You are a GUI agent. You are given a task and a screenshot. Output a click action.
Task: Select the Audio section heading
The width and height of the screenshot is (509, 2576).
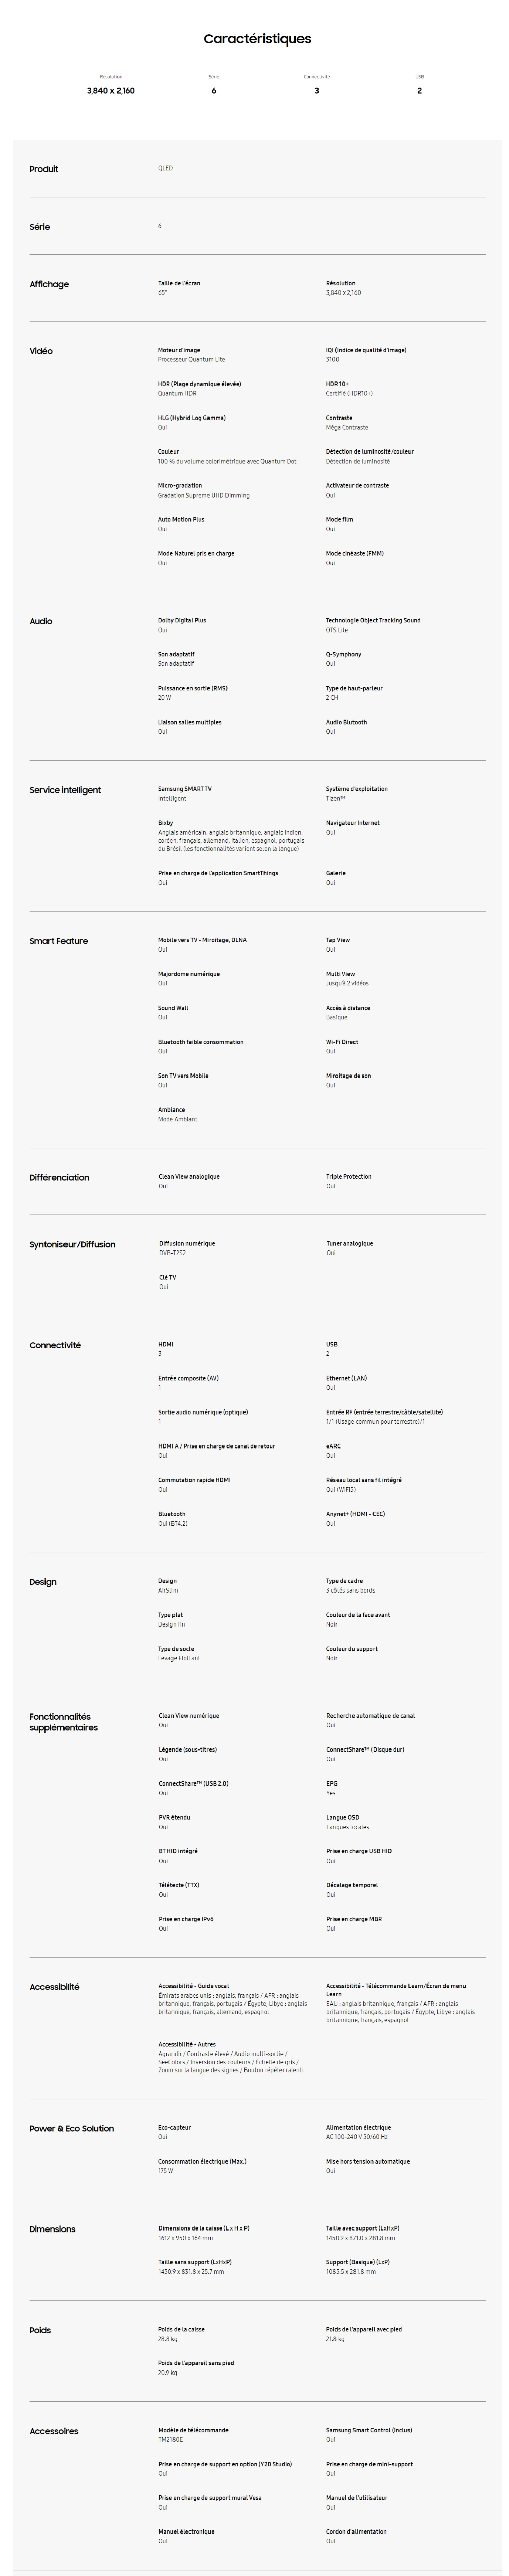[x=41, y=621]
